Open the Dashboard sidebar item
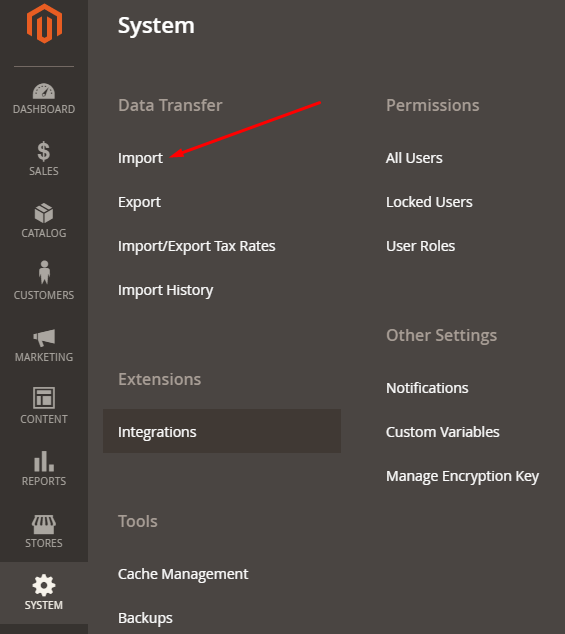 pos(44,99)
